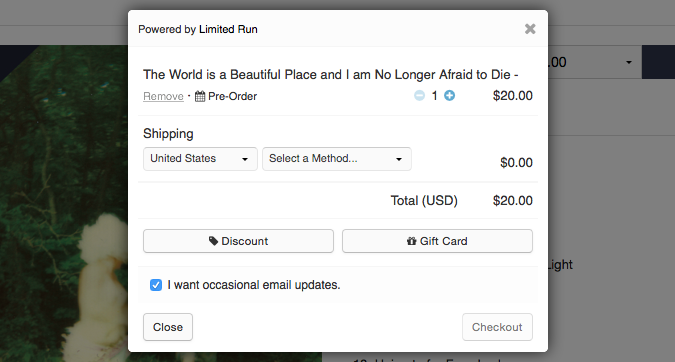Click the Shipping section heading
Screen dimensions: 675x362
[x=168, y=134]
